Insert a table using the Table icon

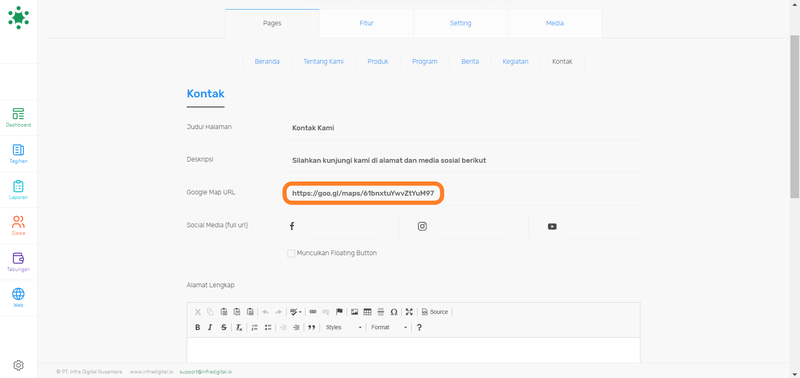(x=367, y=312)
